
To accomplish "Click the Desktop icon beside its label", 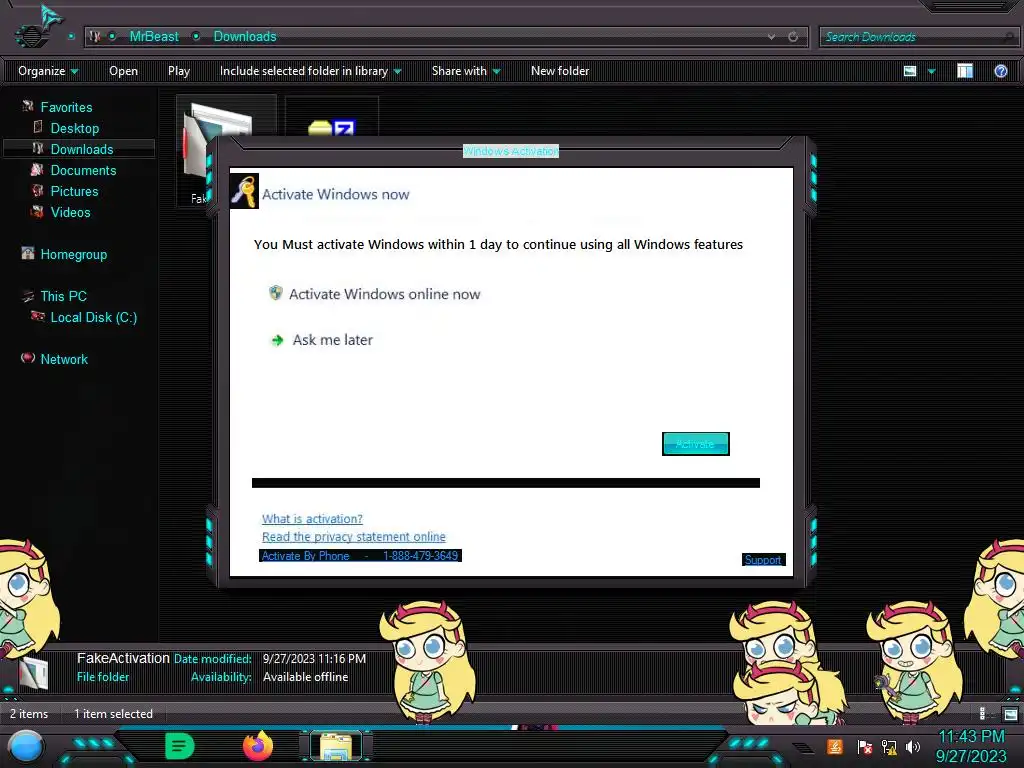I will click(38, 127).
